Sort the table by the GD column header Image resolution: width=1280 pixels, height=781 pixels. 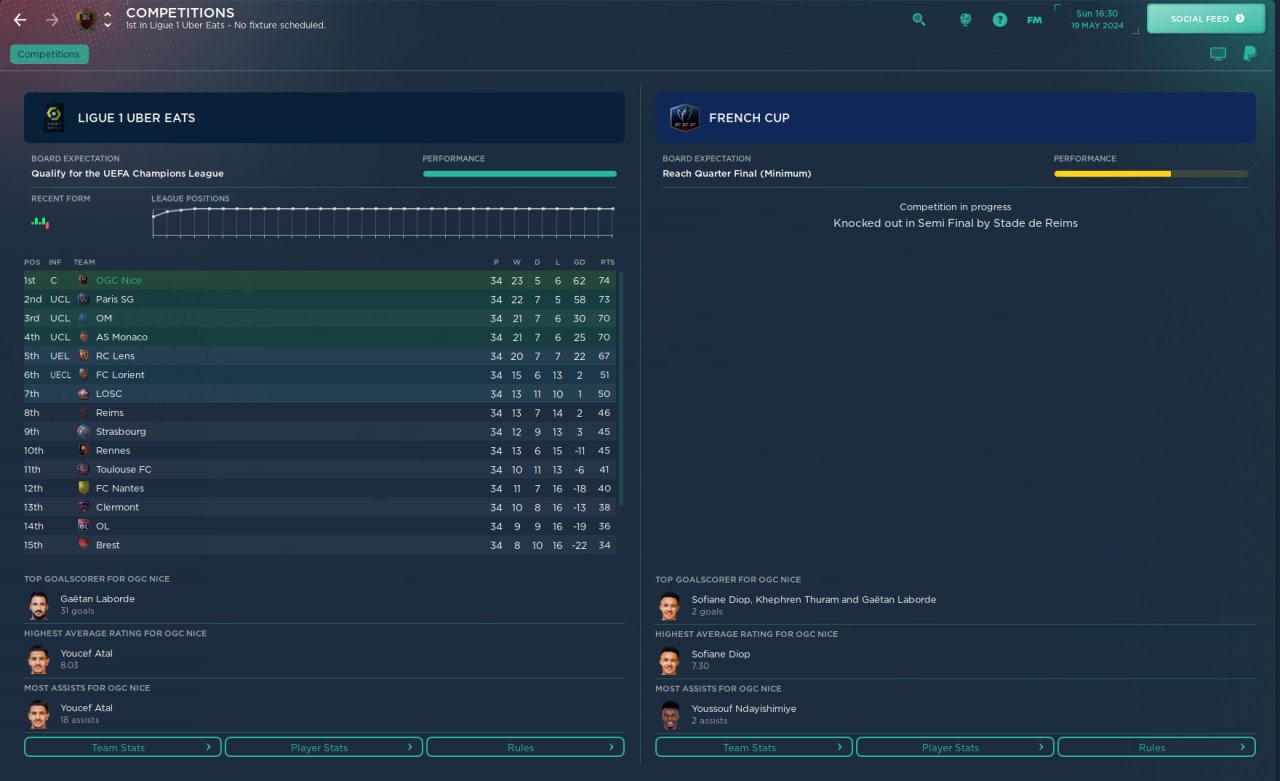click(580, 262)
